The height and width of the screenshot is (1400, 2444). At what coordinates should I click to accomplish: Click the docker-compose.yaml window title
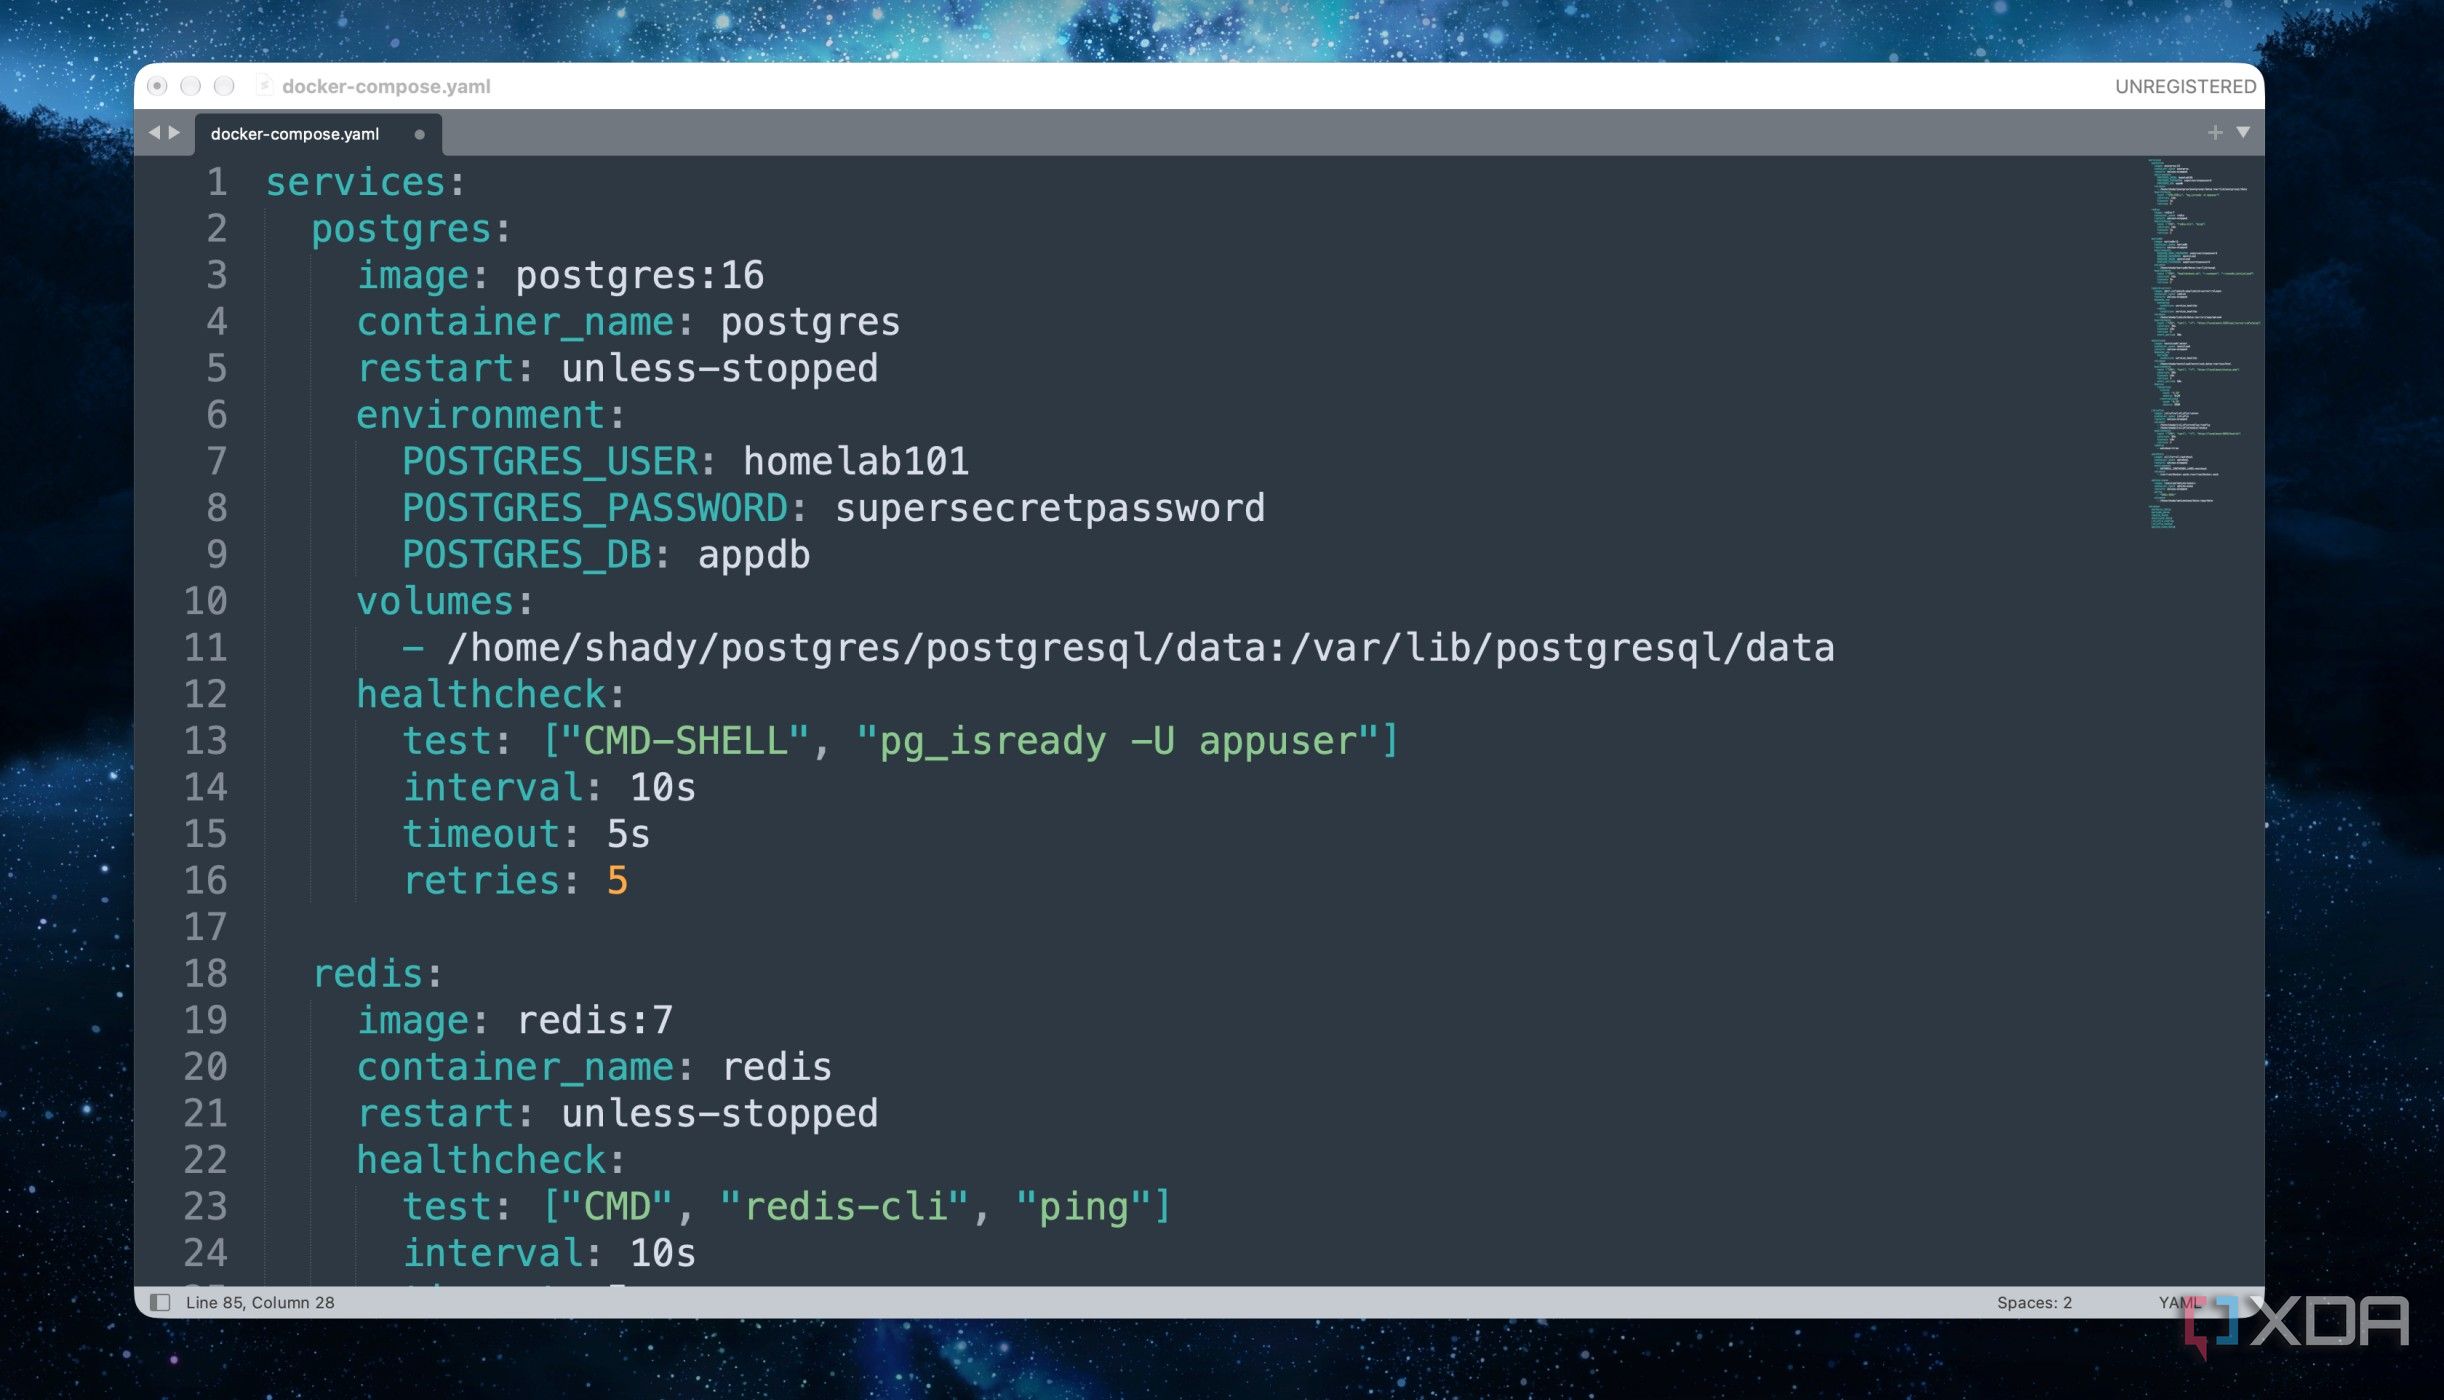[386, 86]
